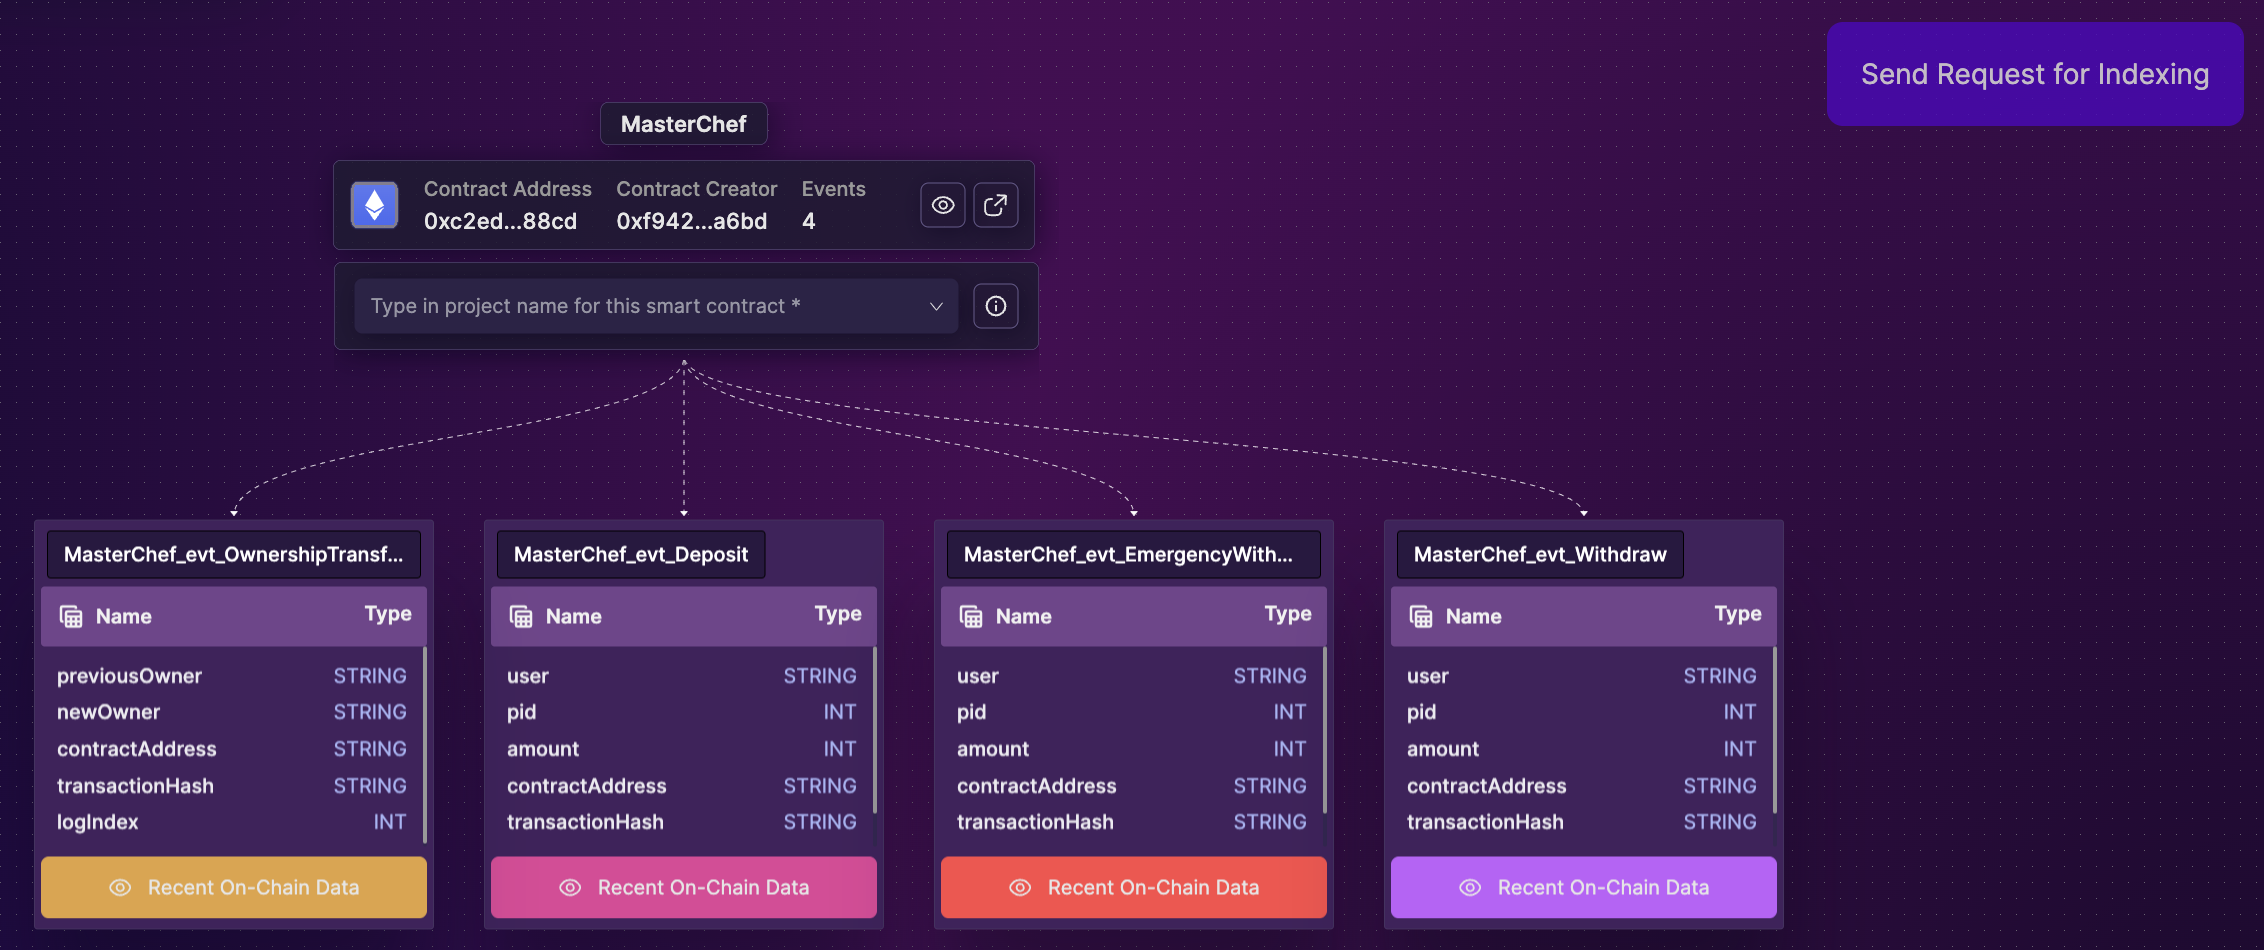Select user row in Withdraw table
The width and height of the screenshot is (2264, 950).
coord(1582,676)
